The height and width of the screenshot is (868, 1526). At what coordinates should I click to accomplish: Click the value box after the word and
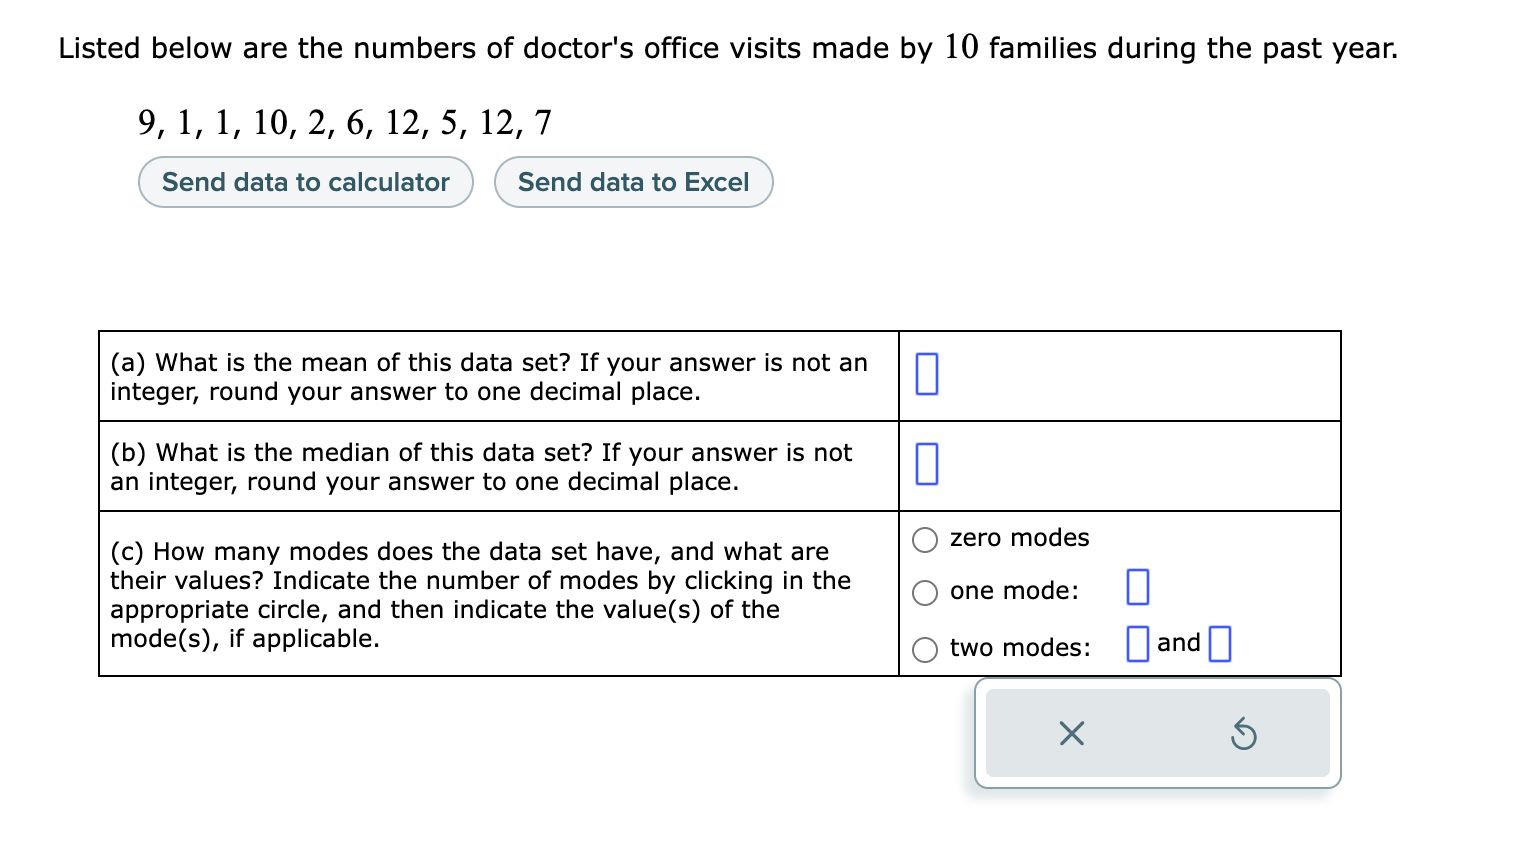1219,644
